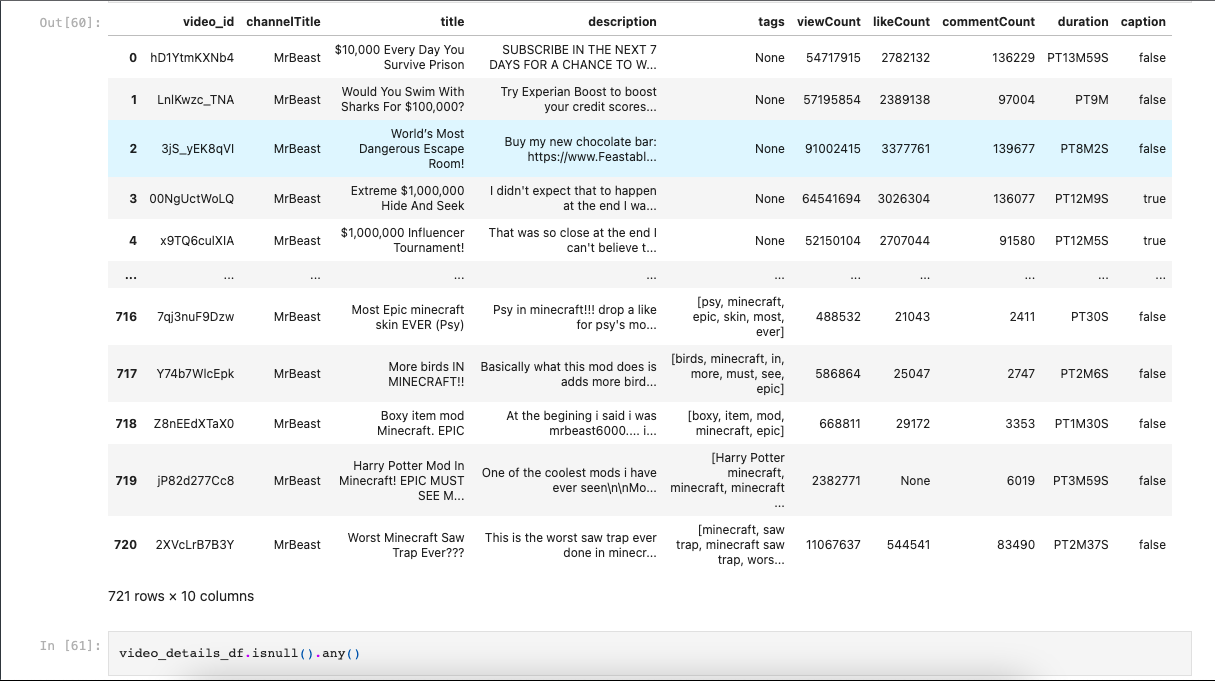Image resolution: width=1215 pixels, height=681 pixels.
Task: Click the description column header
Action: point(622,21)
